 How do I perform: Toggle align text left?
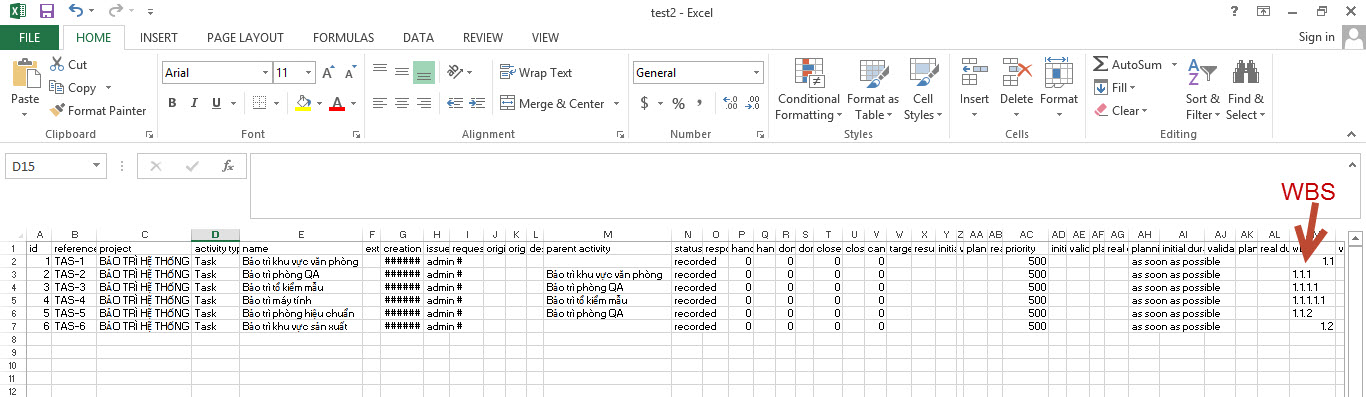380,103
